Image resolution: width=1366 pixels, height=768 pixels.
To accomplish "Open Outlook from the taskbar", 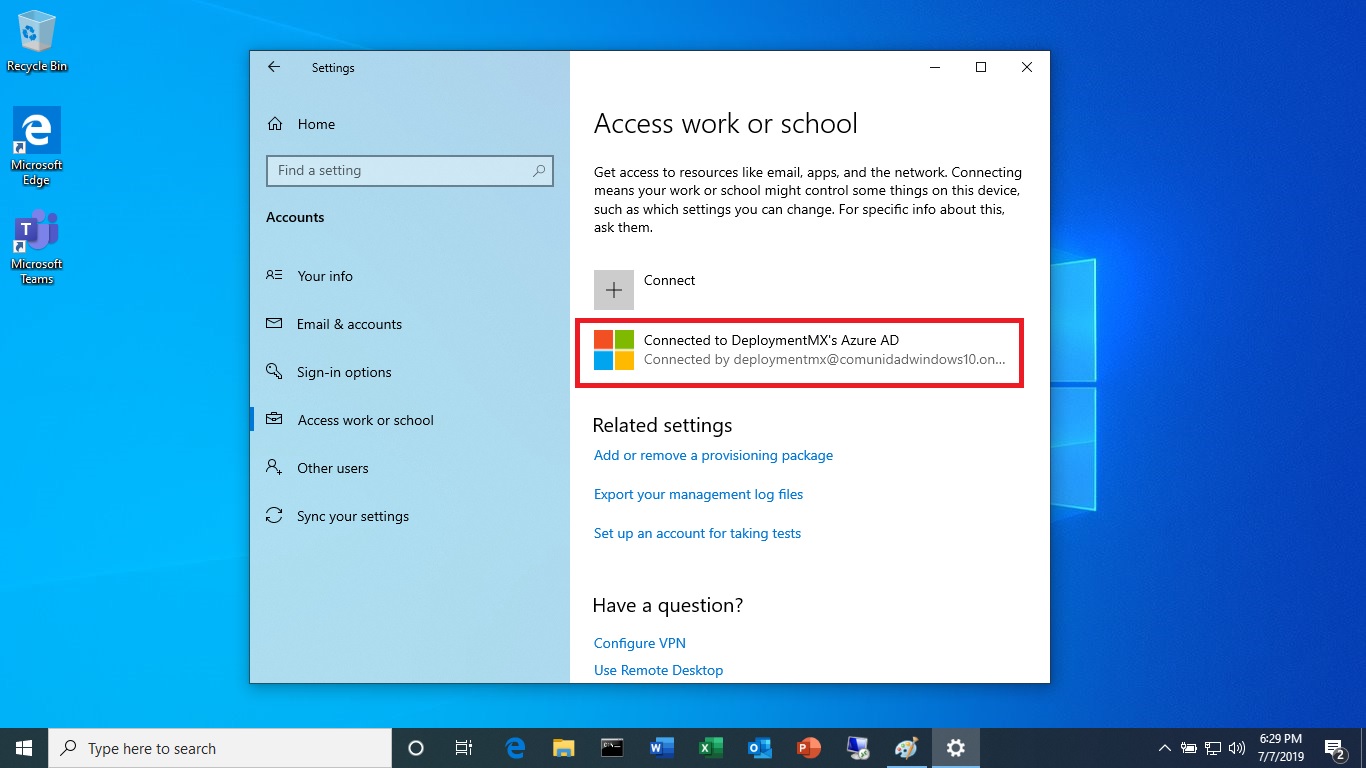I will 760,748.
